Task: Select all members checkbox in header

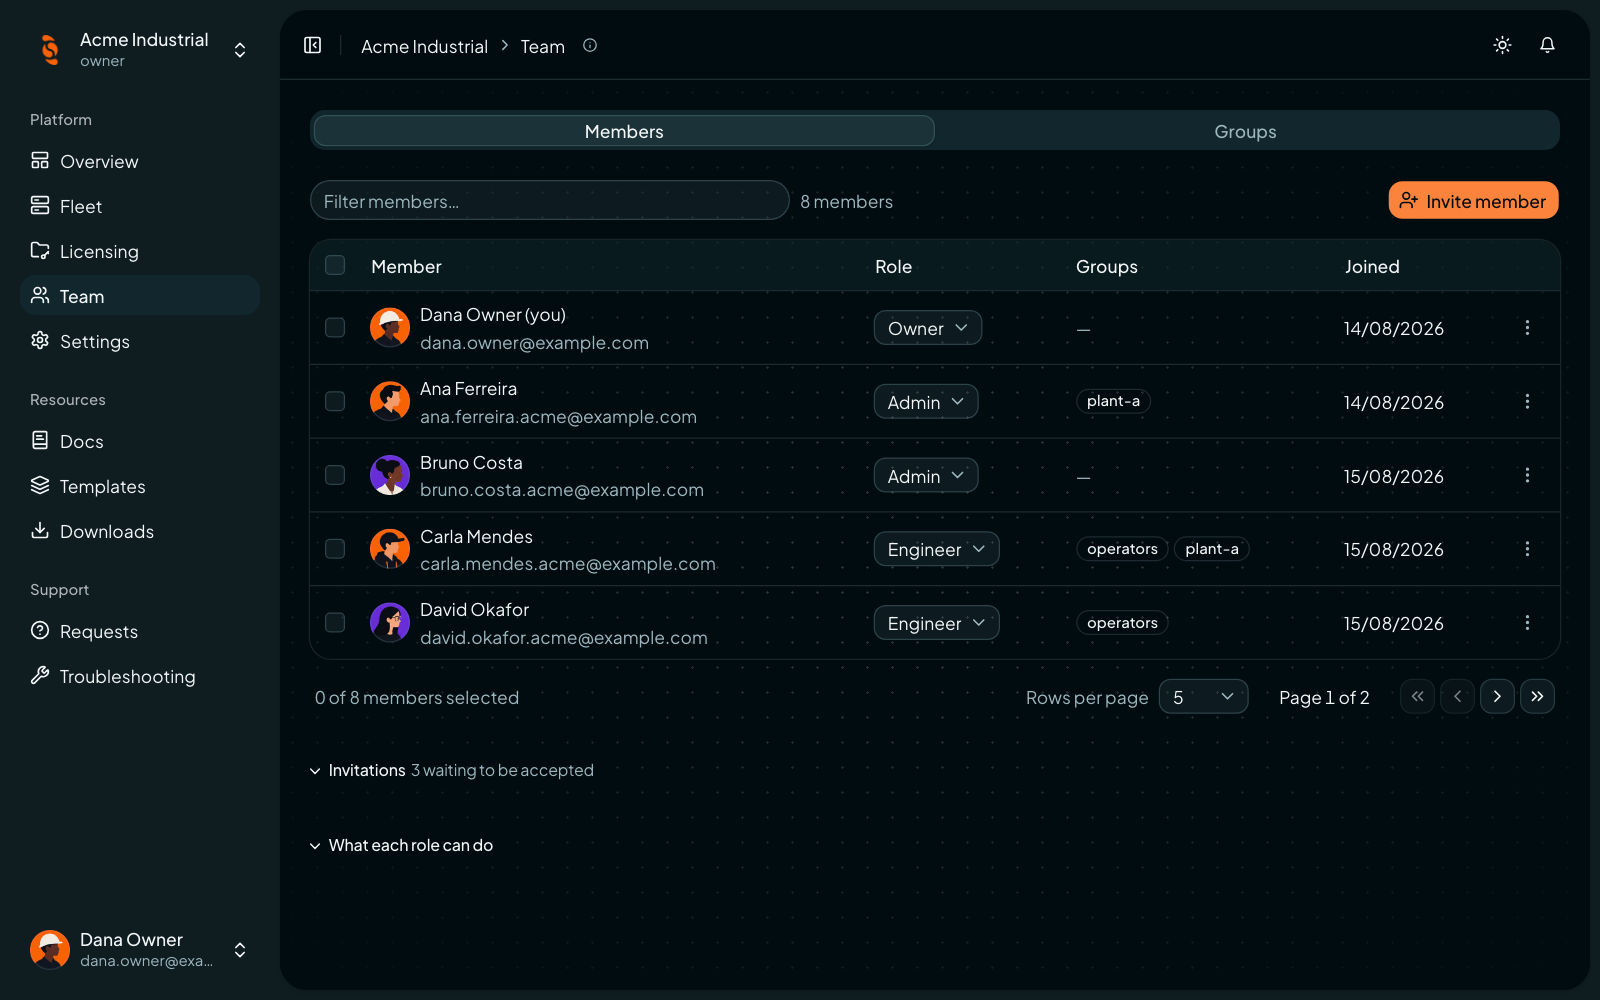Action: click(335, 265)
